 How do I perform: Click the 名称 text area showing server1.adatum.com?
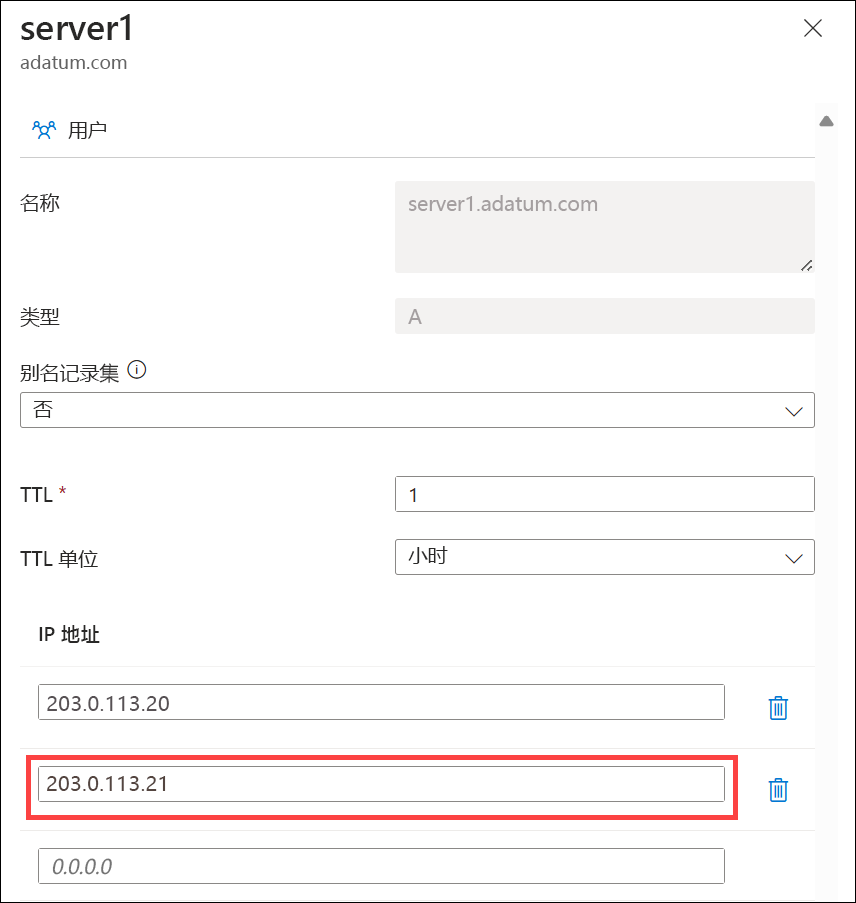[604, 227]
